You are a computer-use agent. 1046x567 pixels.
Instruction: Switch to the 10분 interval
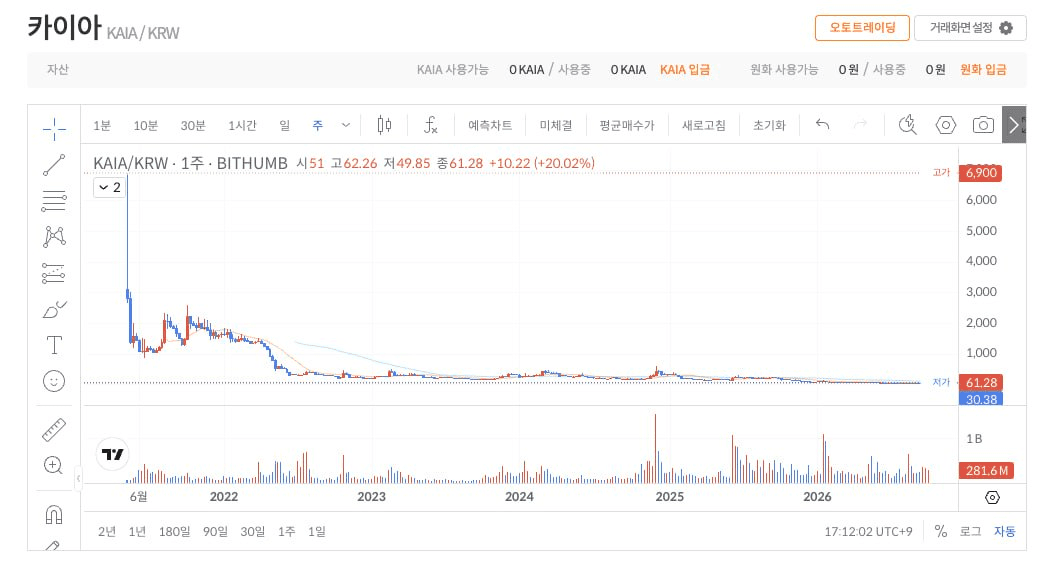point(145,125)
